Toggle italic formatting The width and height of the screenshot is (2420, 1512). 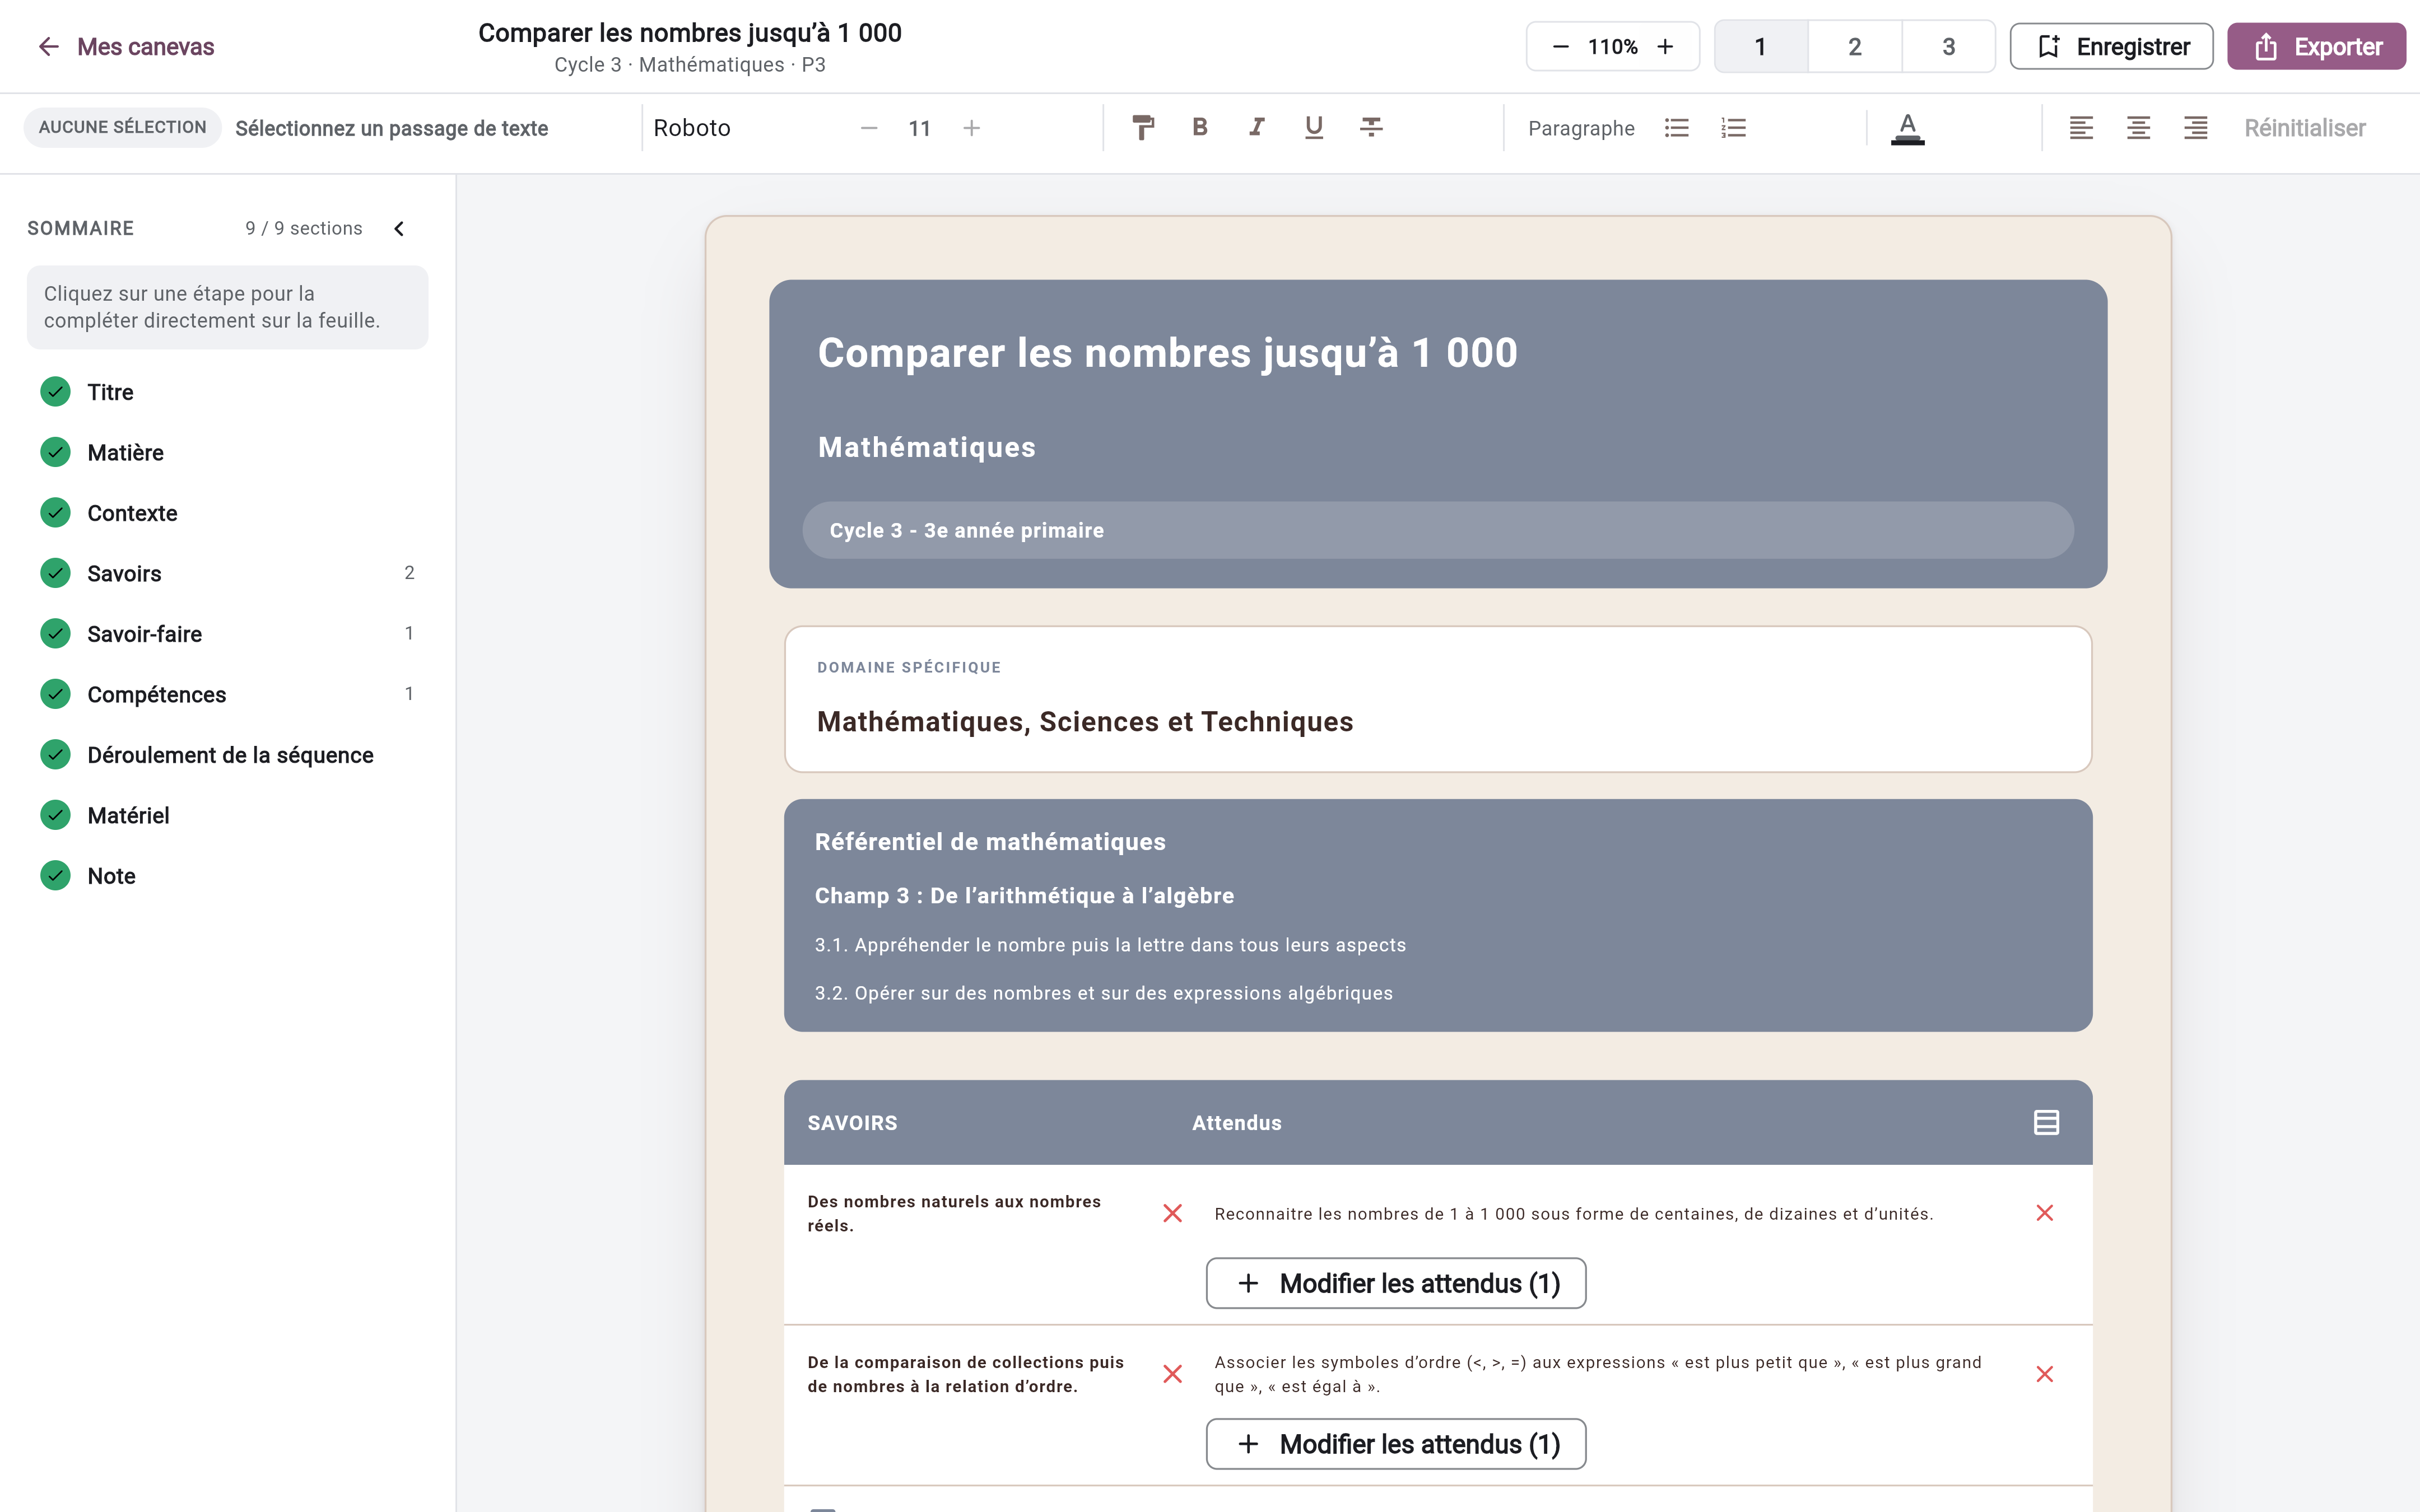click(x=1257, y=128)
